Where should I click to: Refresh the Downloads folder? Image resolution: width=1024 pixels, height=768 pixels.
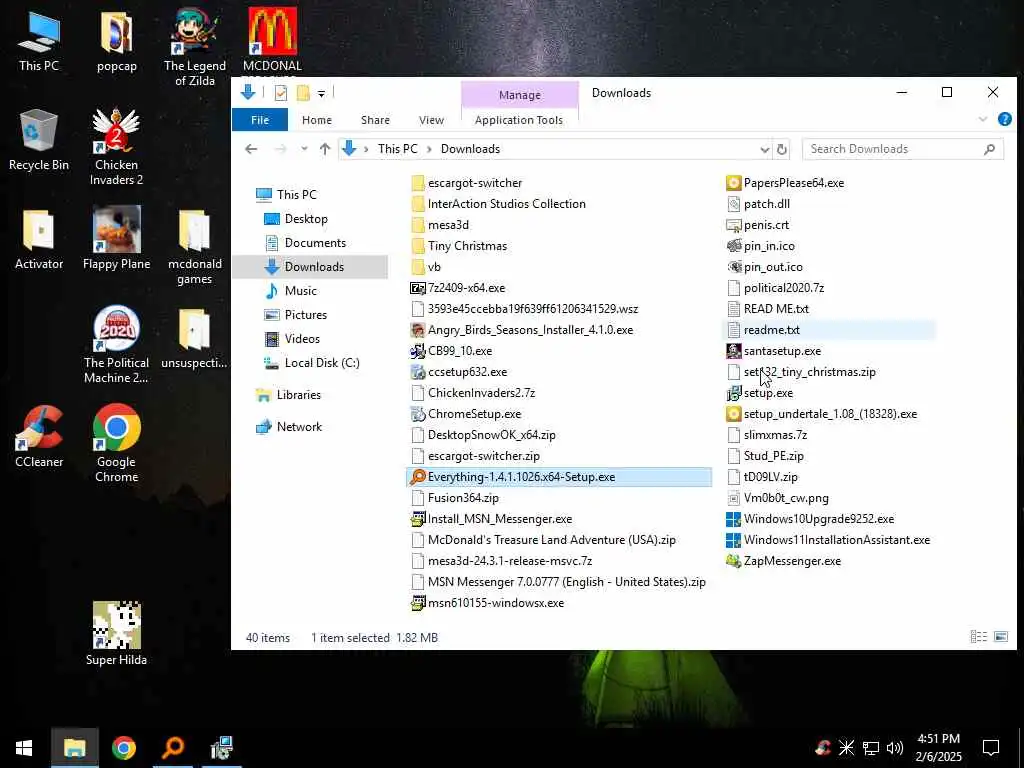[782, 150]
